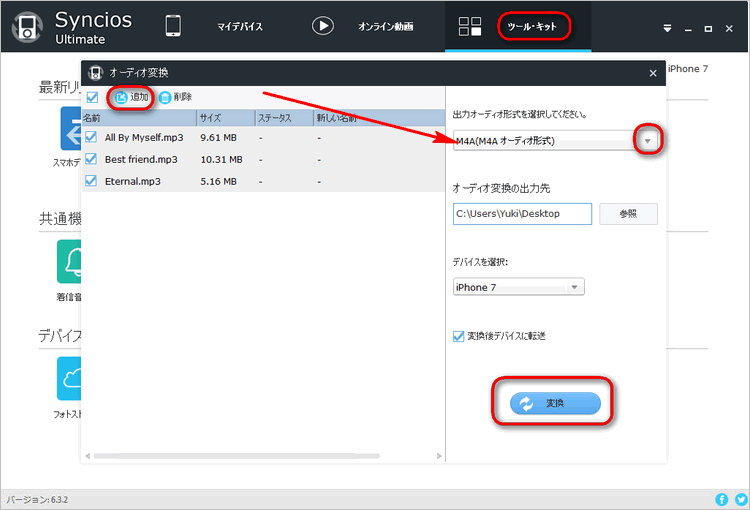750x510 pixels.
Task: Open オンライン動画 tab
Action: click(x=386, y=27)
